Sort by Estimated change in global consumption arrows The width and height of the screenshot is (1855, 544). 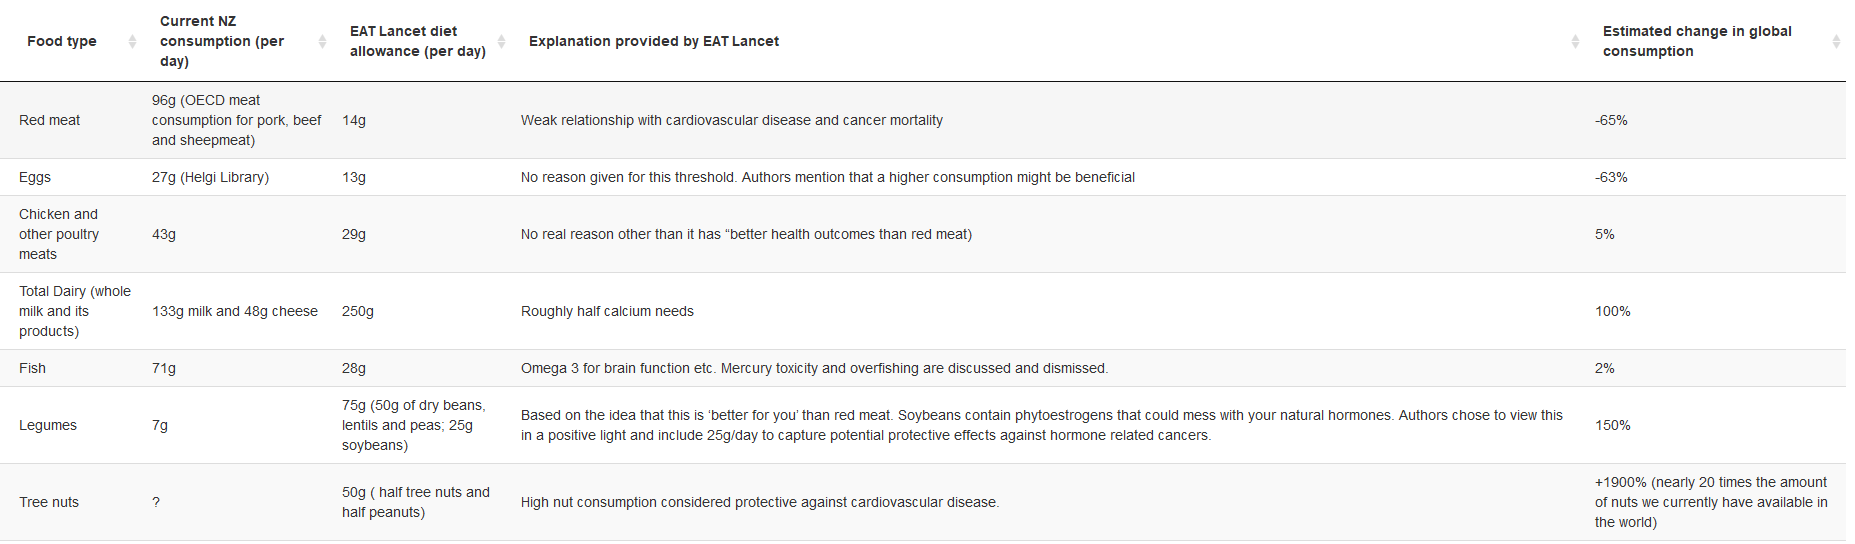[x=1836, y=41]
